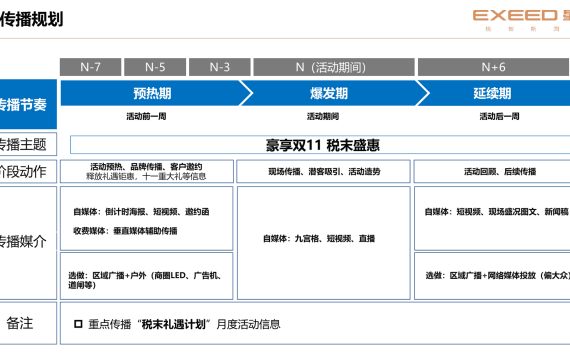
Task: Click the 活动回顾、后续传播 cell
Action: 492,171
